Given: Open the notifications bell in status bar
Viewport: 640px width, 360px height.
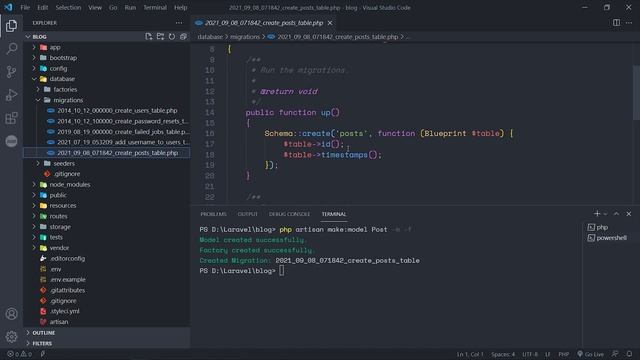Looking at the screenshot, I should [x=629, y=354].
